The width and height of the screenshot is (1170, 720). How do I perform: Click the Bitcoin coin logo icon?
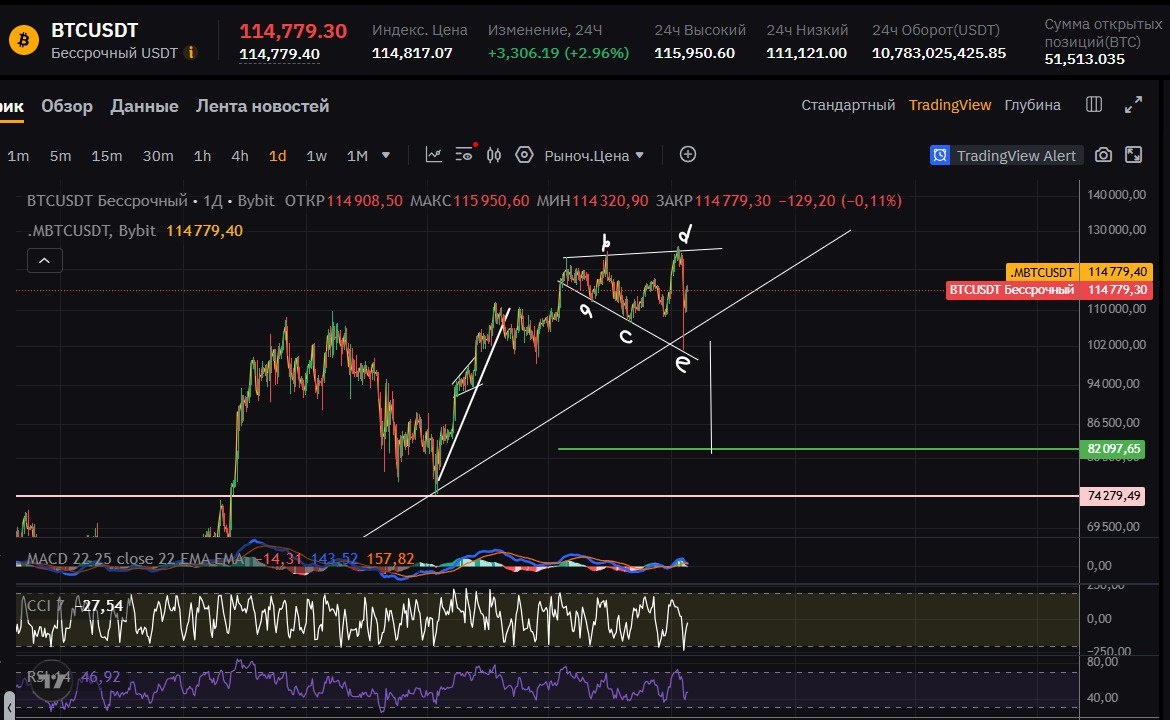pos(23,40)
